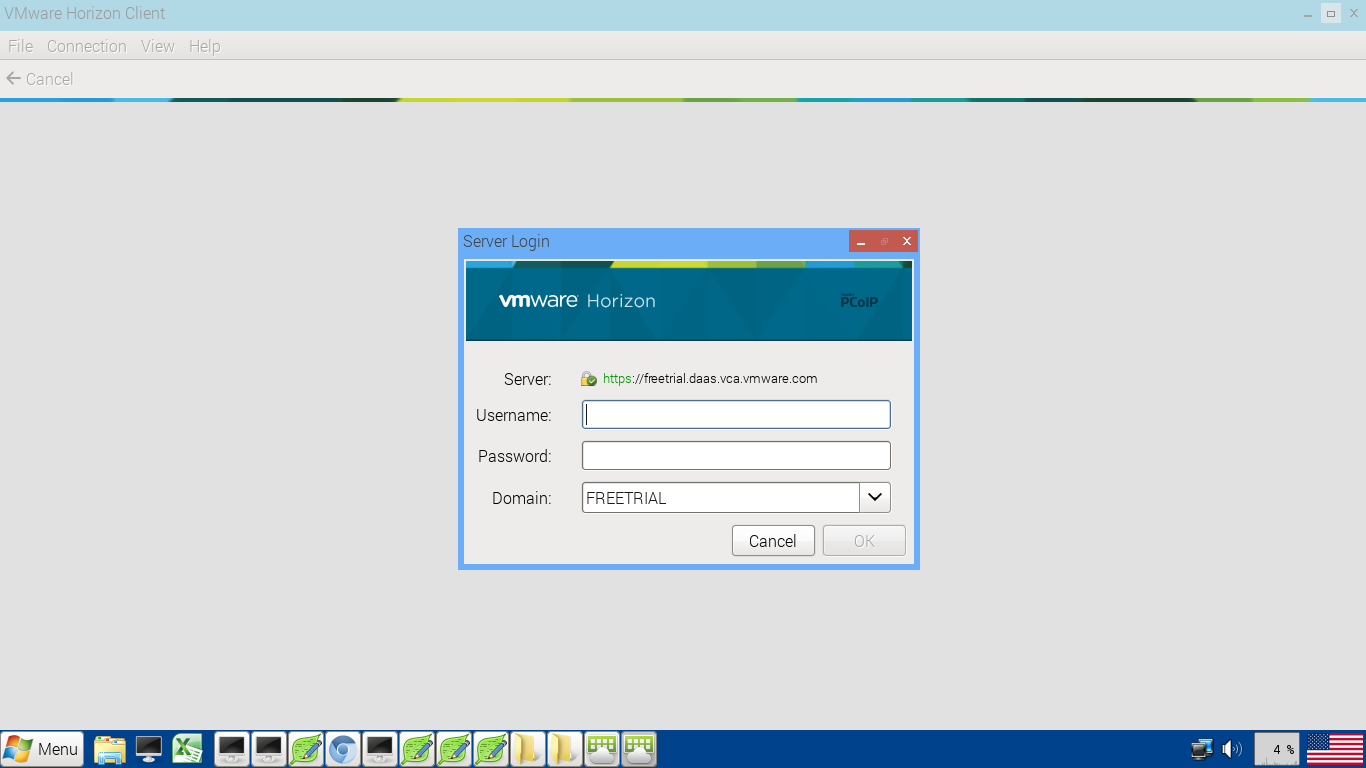The height and width of the screenshot is (768, 1366).
Task: Switch to the Chromium browser taskbar button
Action: pyautogui.click(x=343, y=749)
